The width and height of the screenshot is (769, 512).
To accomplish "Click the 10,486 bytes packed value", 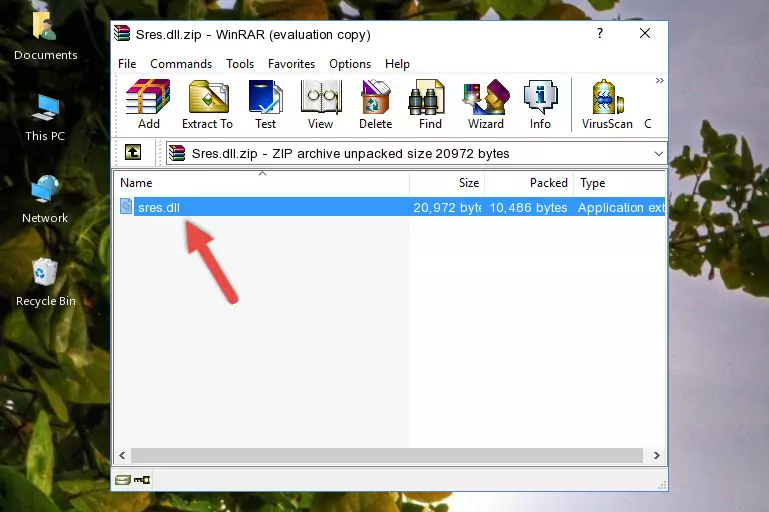I will pyautogui.click(x=528, y=207).
